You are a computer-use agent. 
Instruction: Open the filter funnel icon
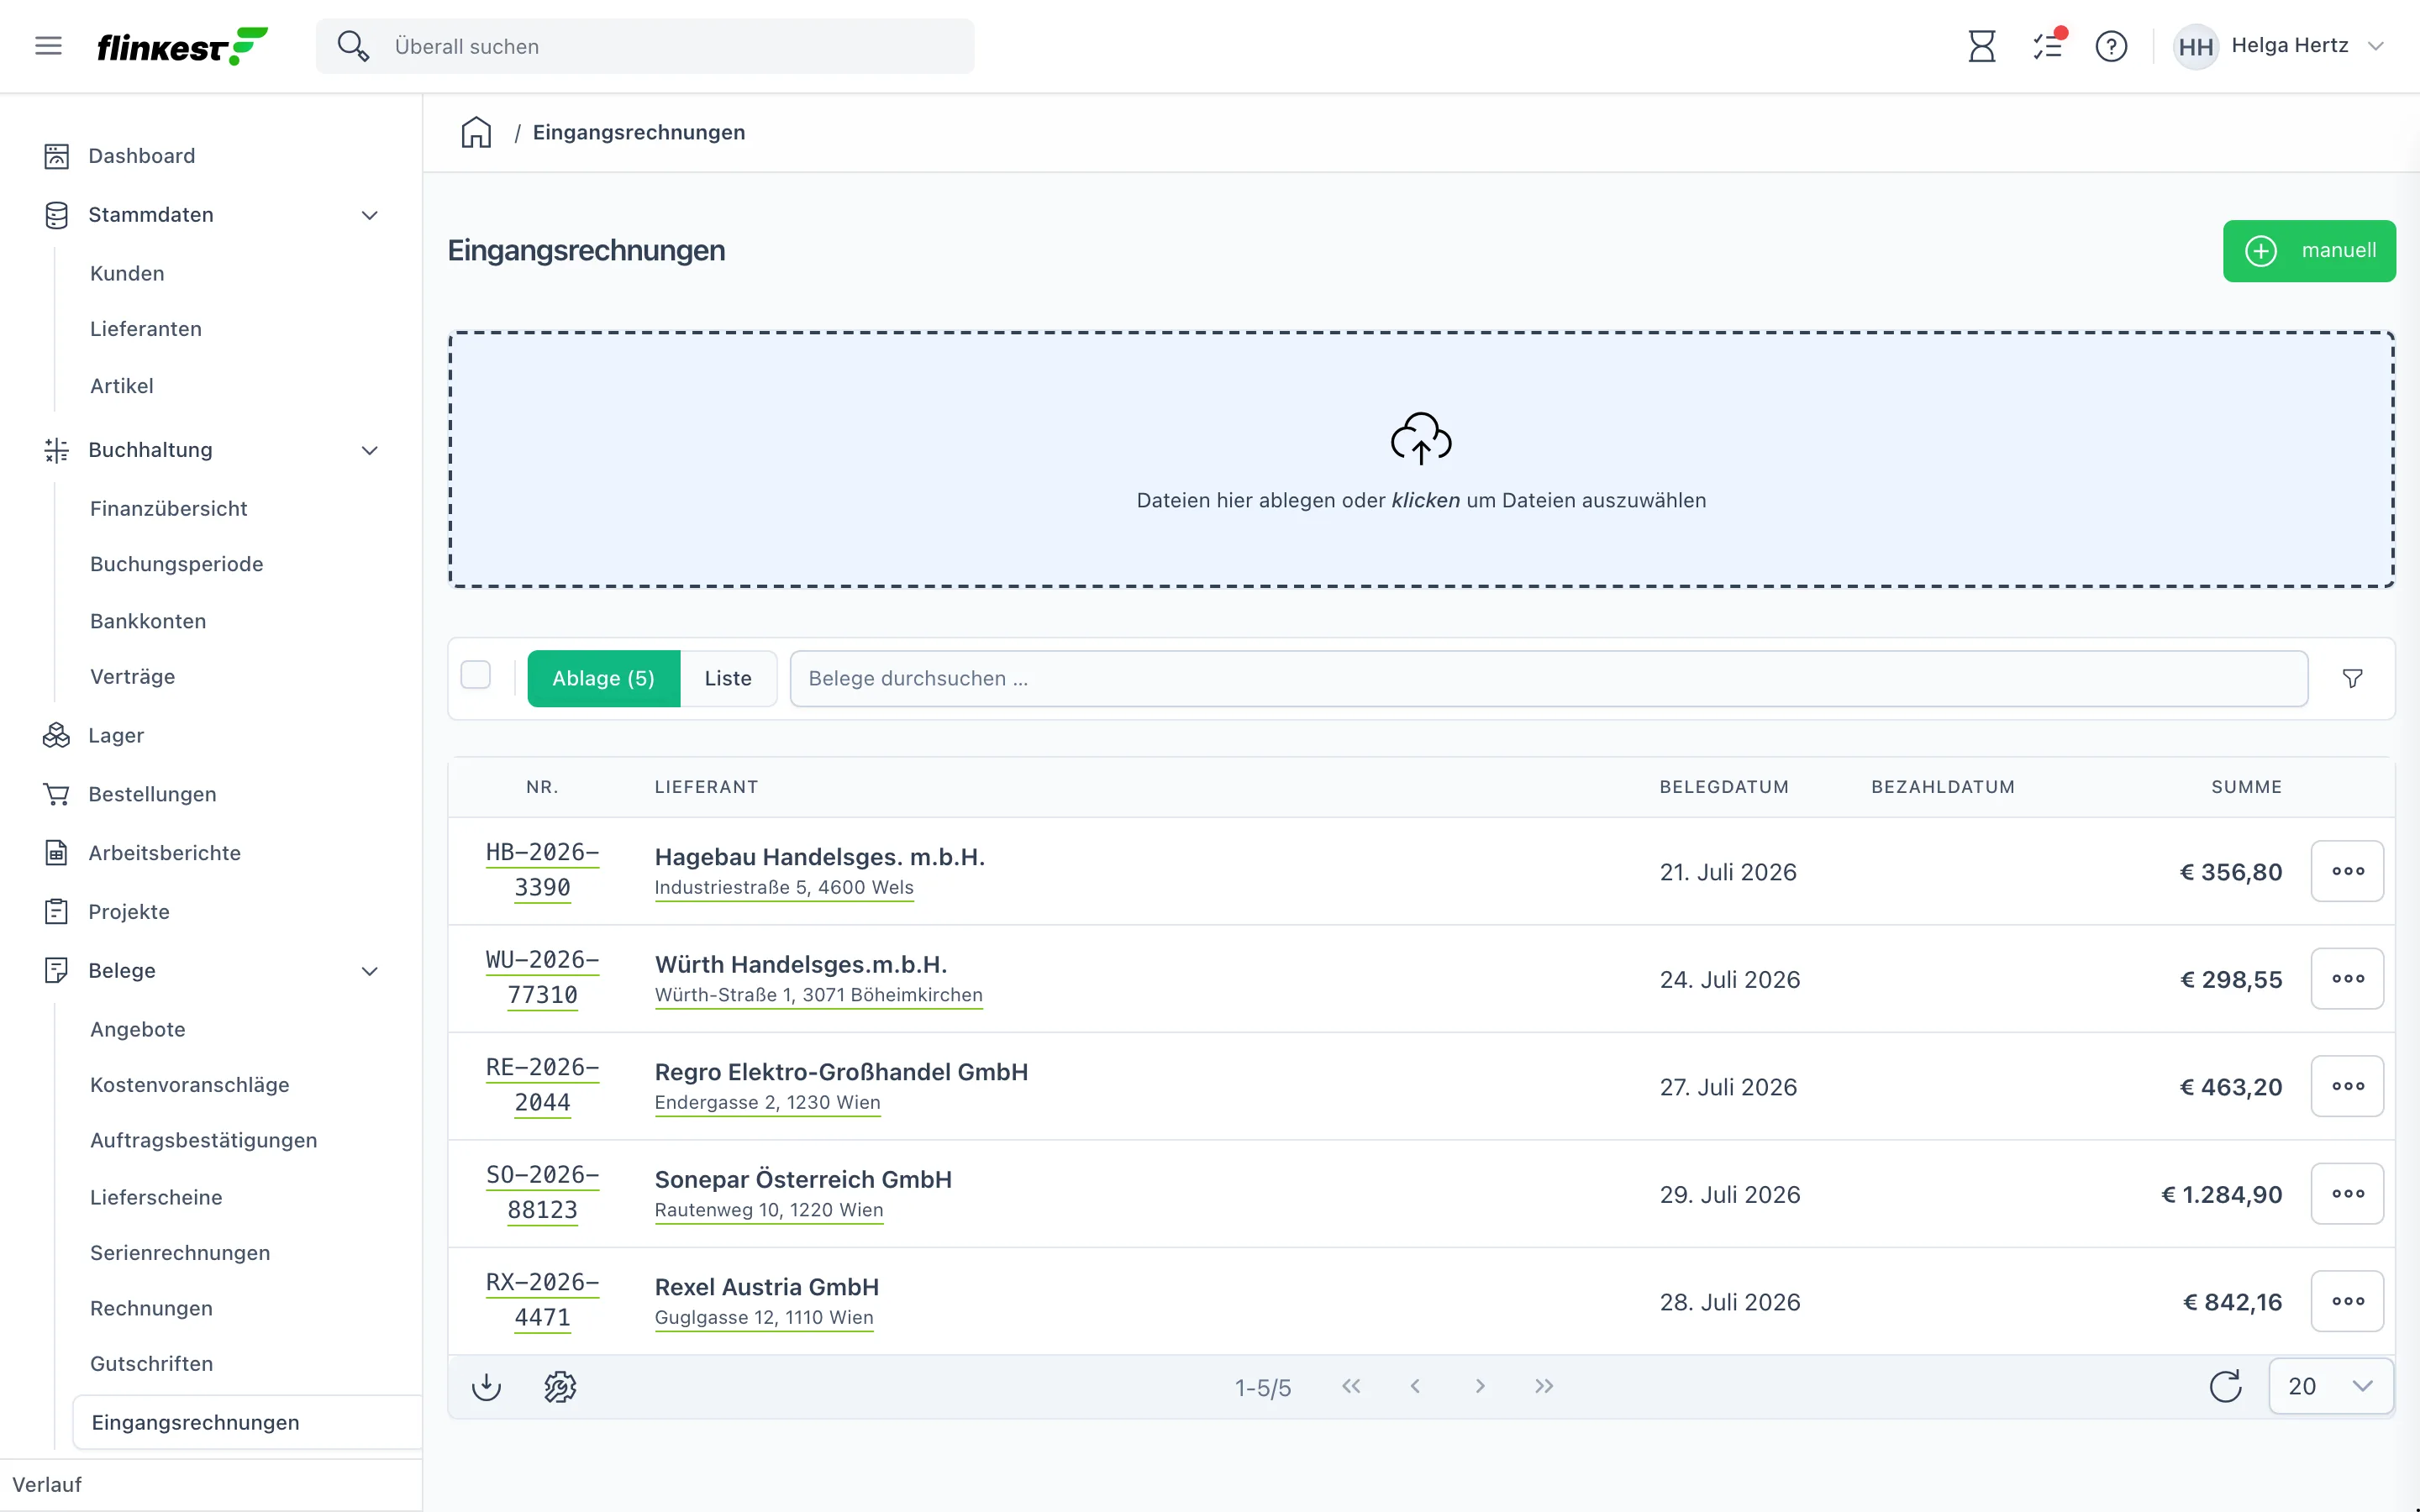click(x=2352, y=678)
